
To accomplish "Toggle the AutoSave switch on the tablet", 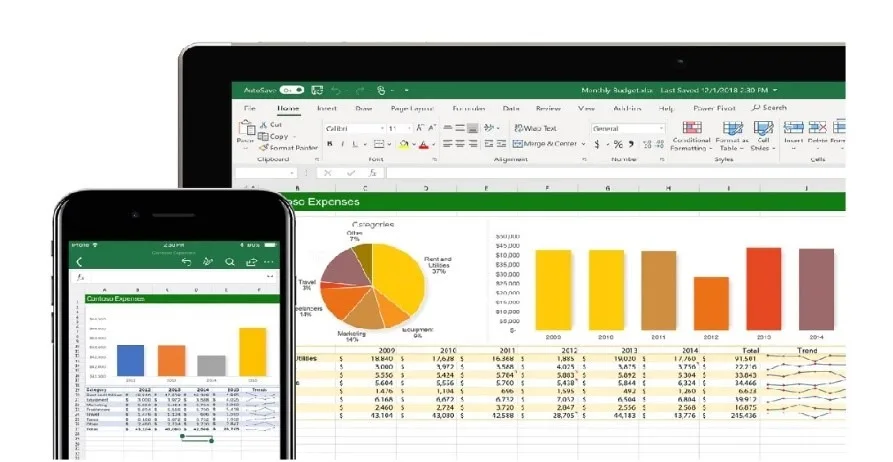I will (292, 90).
